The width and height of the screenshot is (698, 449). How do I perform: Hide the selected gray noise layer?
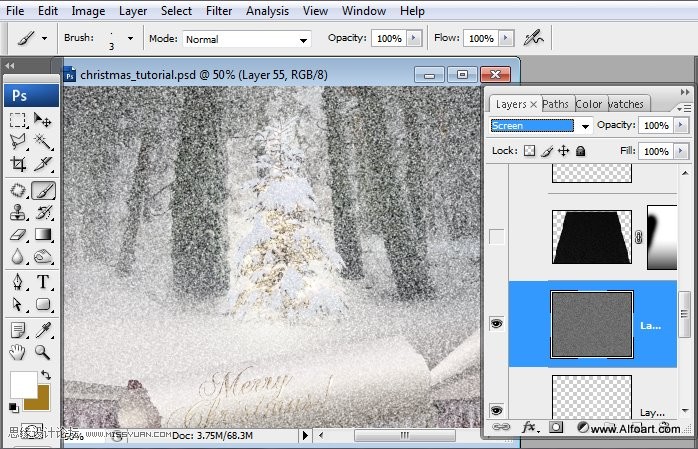click(x=497, y=323)
